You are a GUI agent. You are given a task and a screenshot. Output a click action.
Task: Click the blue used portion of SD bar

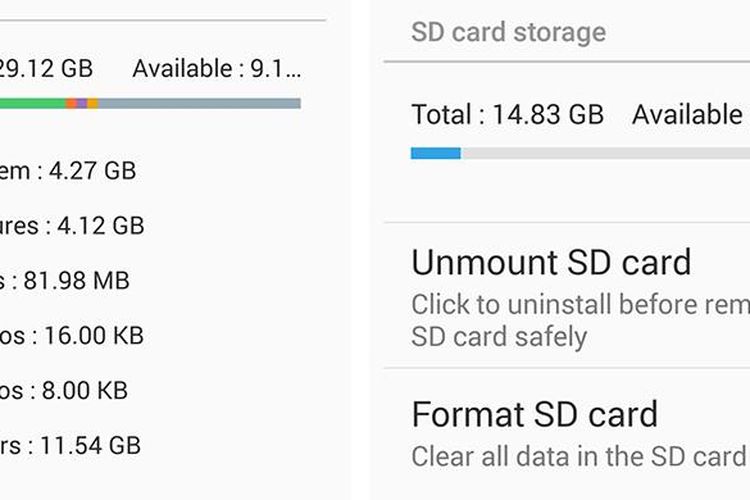coord(435,153)
